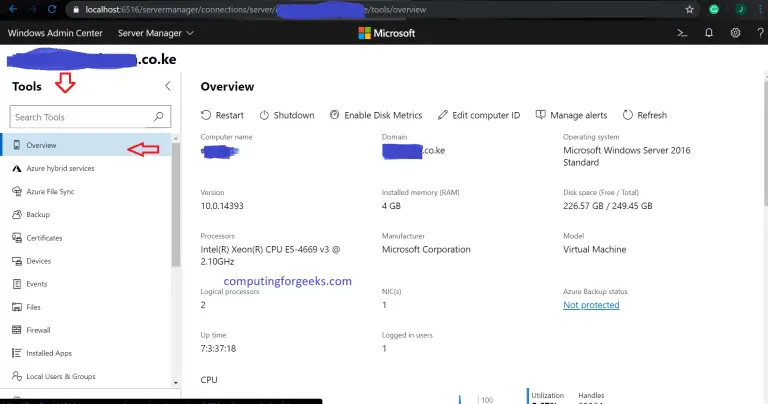The image size is (768, 404).
Task: Bookmark page with the star icon
Action: (x=690, y=9)
